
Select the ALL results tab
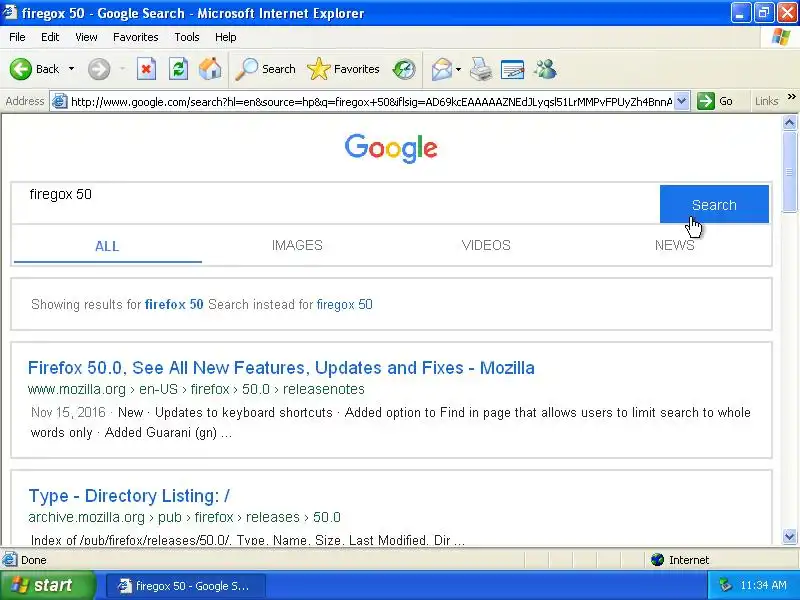point(107,246)
